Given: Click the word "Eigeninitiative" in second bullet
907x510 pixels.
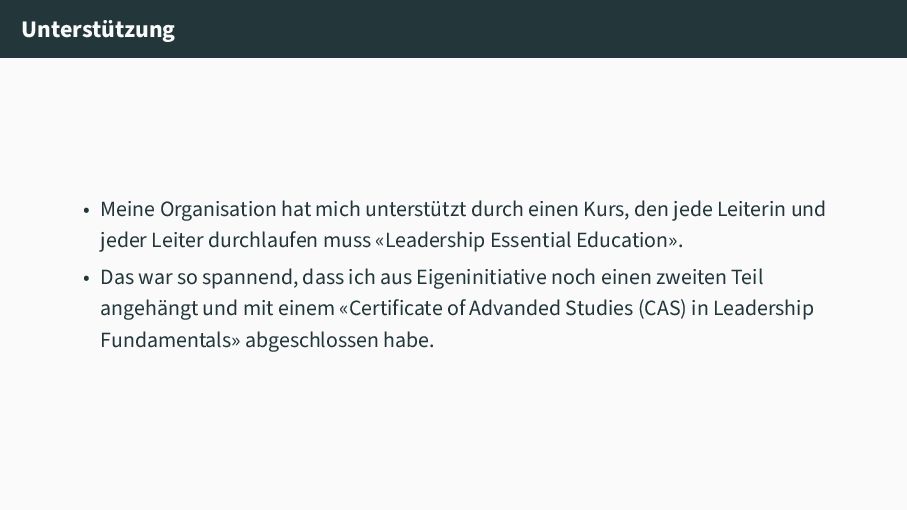Looking at the screenshot, I should [481, 278].
